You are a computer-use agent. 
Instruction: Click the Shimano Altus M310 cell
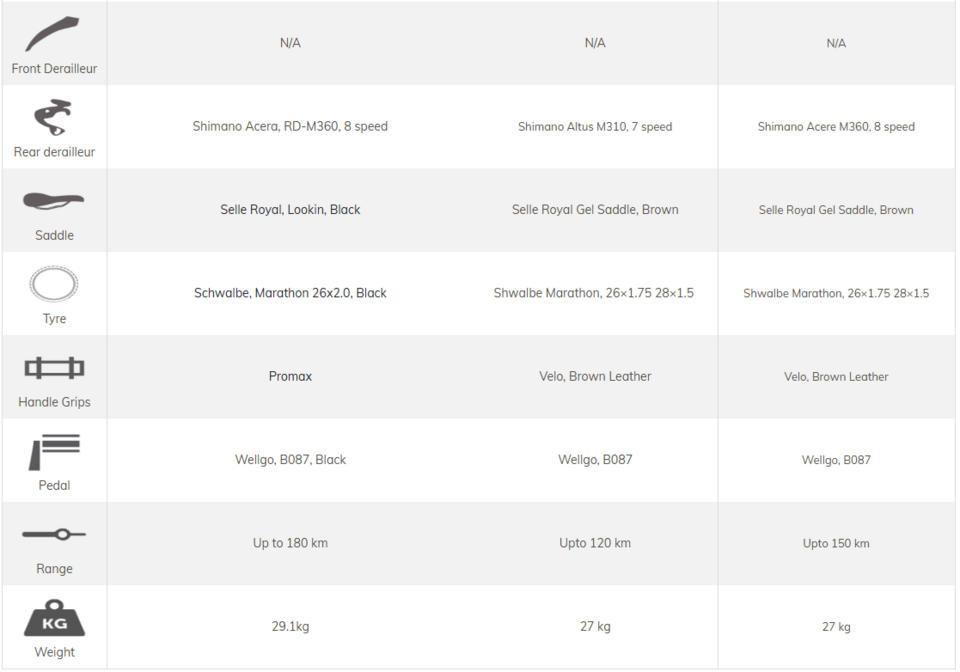pos(595,127)
